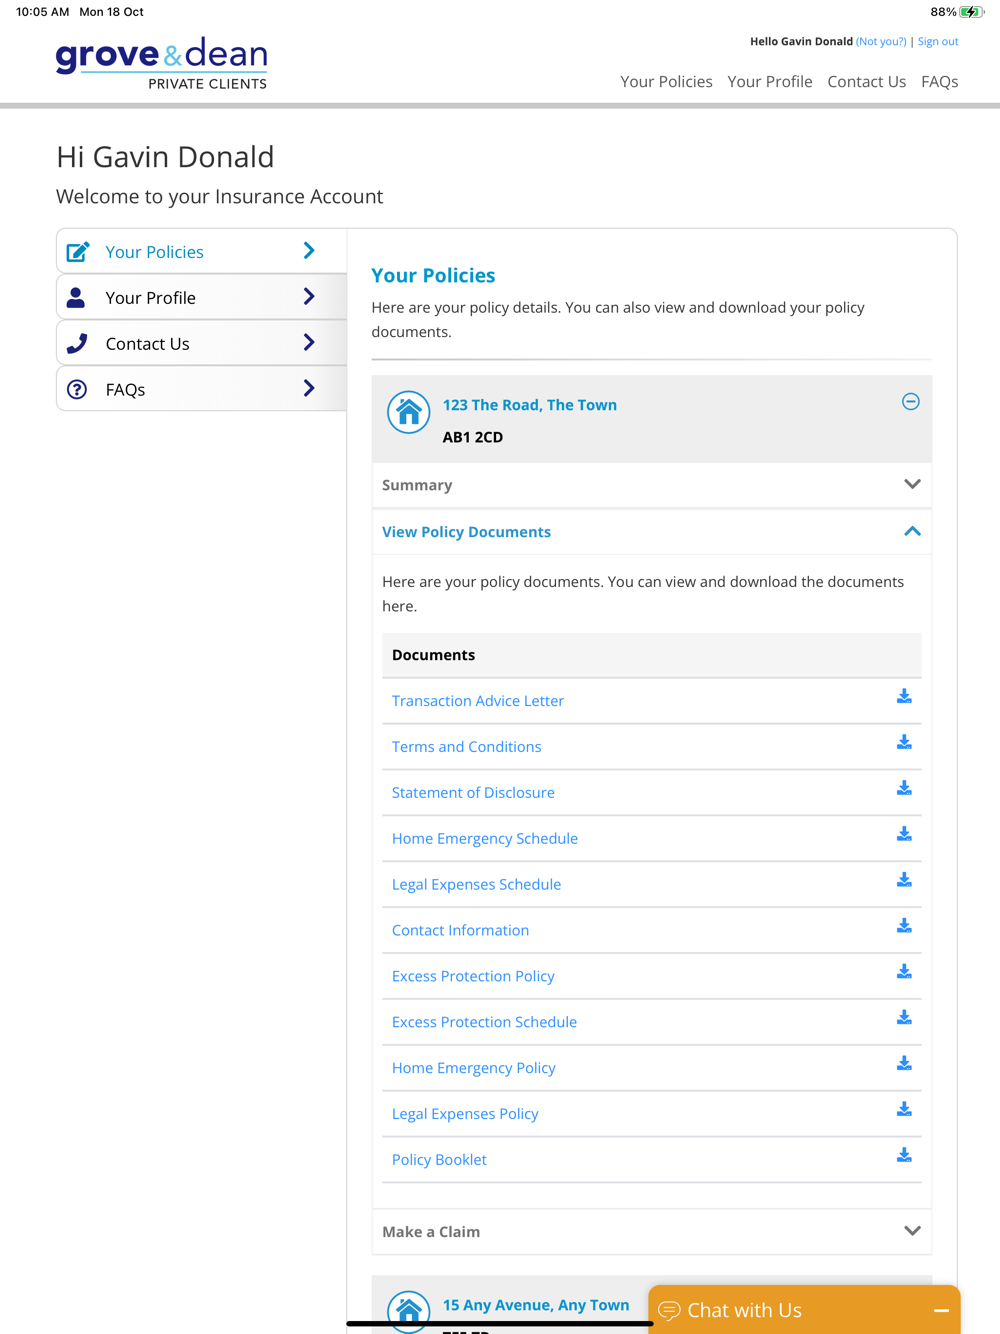
Task: Minimize the Chat with Us widget
Action: pyautogui.click(x=941, y=1310)
